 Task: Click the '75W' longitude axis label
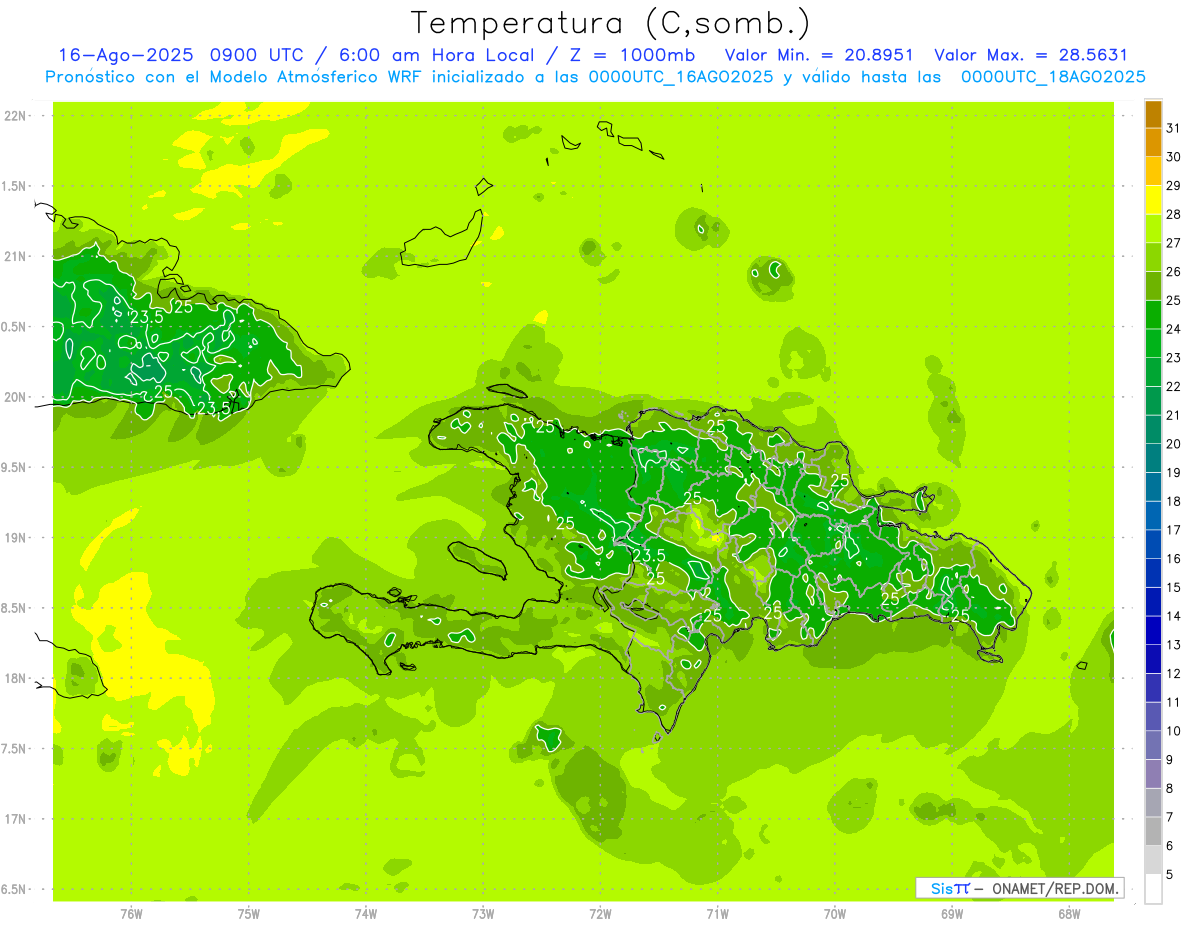248,914
